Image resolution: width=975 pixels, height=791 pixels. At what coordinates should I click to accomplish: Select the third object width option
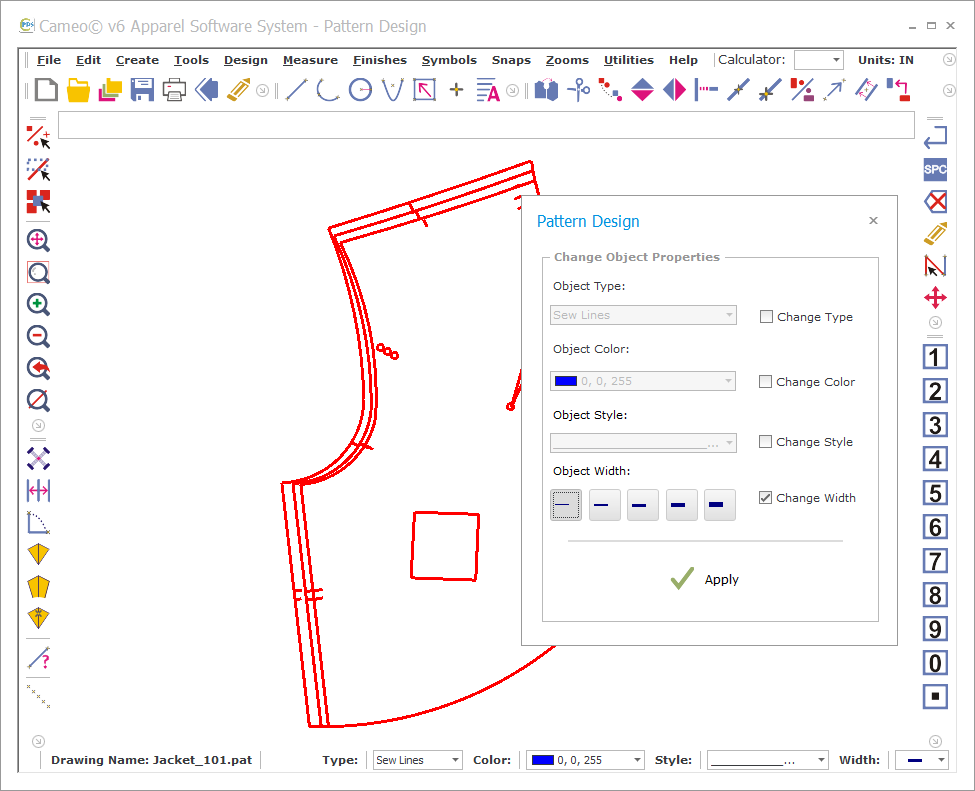tap(642, 504)
